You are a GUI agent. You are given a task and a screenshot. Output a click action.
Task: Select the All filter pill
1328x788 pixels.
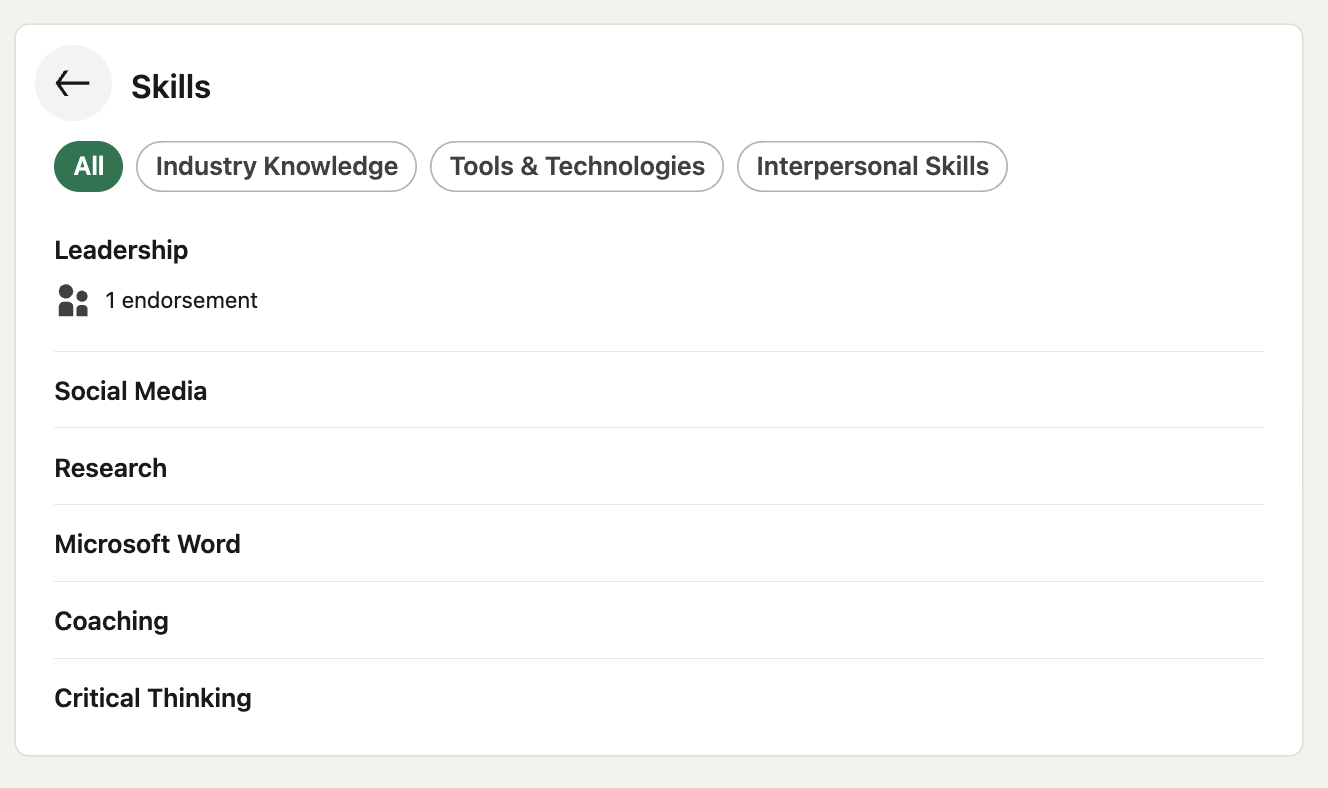(88, 166)
